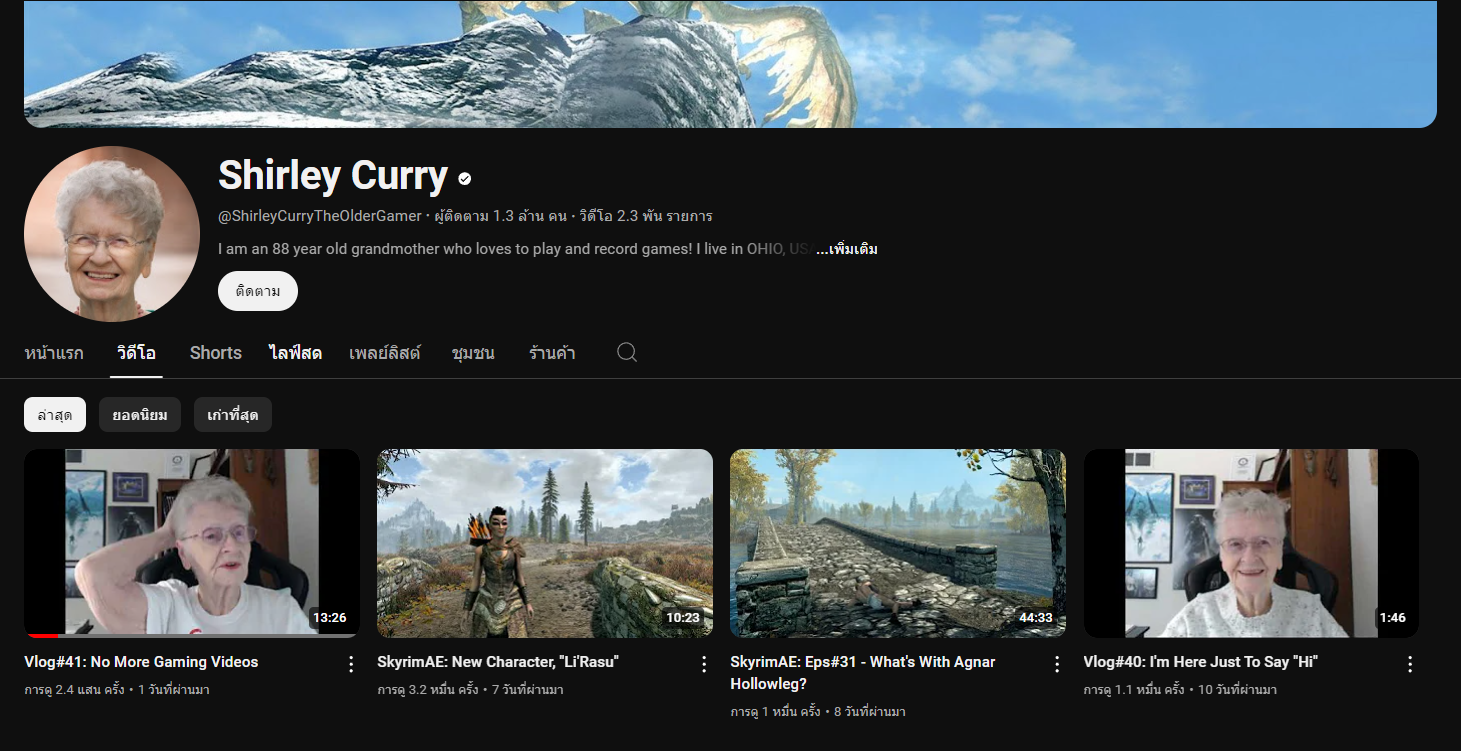Select the ยอดนิยม sort chip

click(x=140, y=415)
